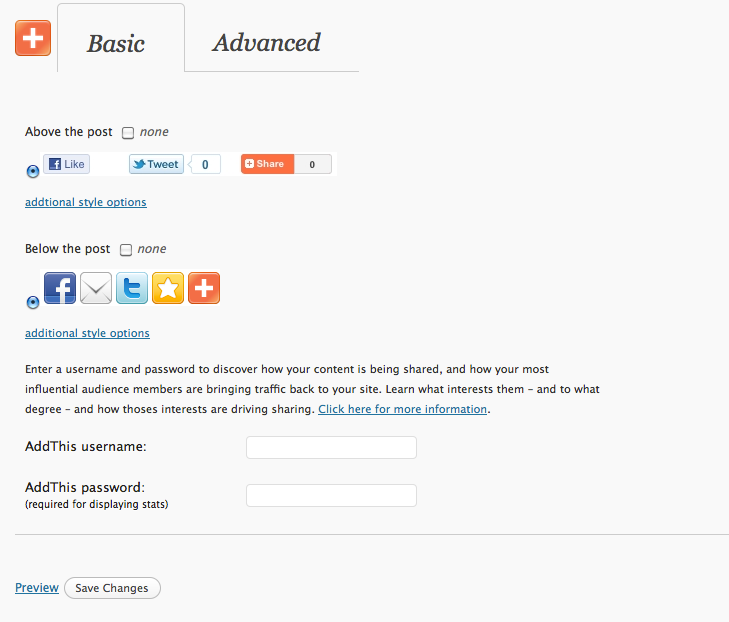This screenshot has width=729, height=622.
Task: Click the yellow star favorites icon
Action: (x=168, y=288)
